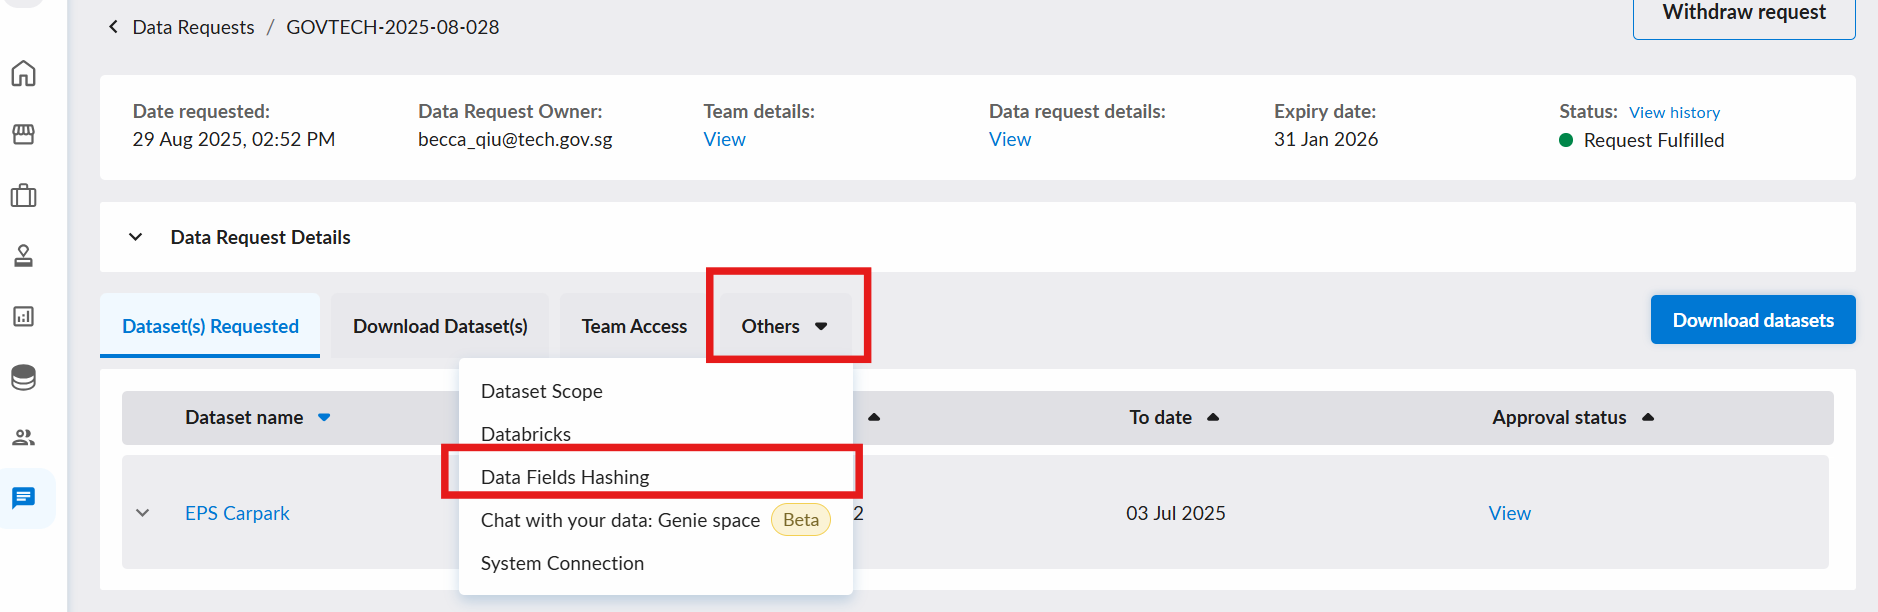The image size is (1878, 612).
Task: Click the GOVTECH-2025-08-028 breadcrumb text
Action: [x=393, y=27]
